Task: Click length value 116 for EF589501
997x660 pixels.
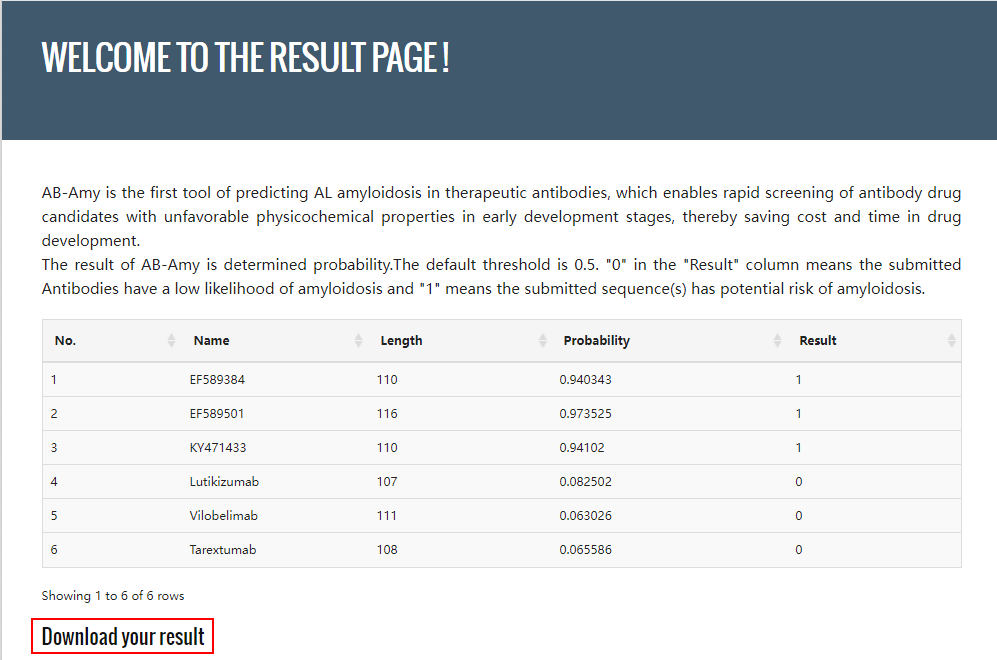Action: click(387, 414)
